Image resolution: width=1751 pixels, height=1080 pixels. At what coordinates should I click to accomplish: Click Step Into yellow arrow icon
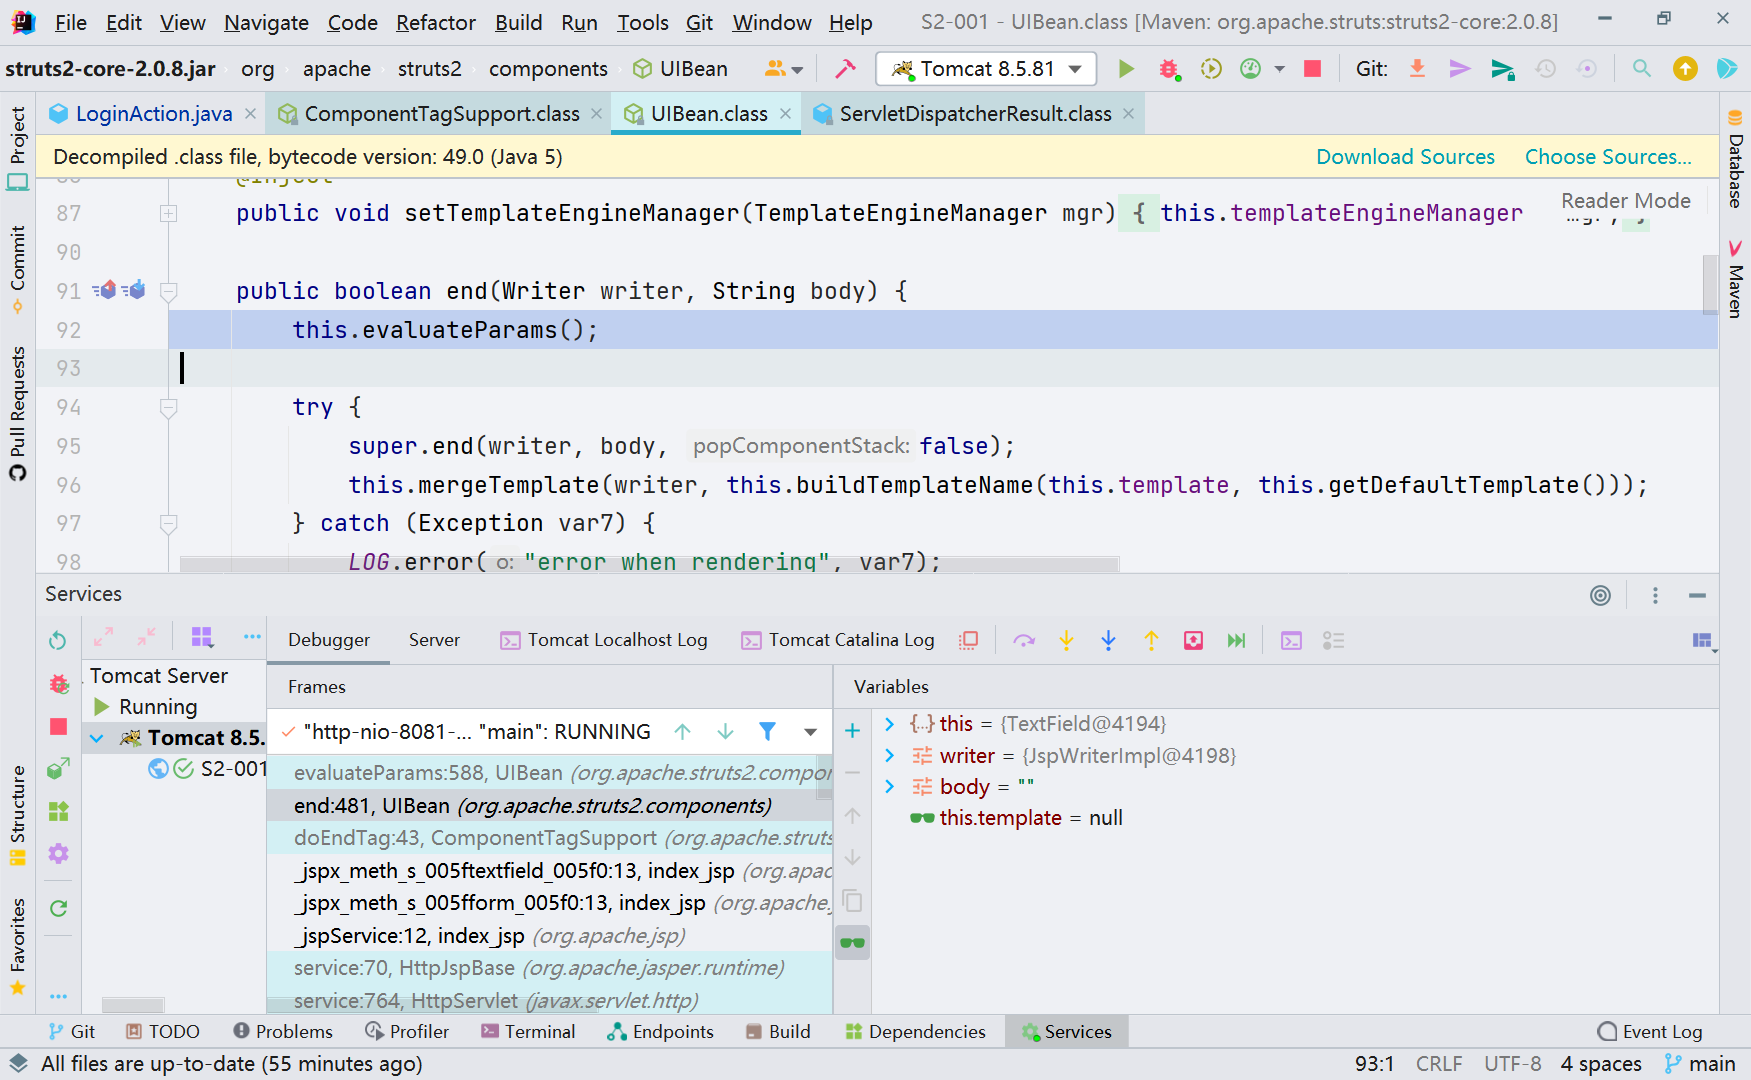tap(1066, 641)
